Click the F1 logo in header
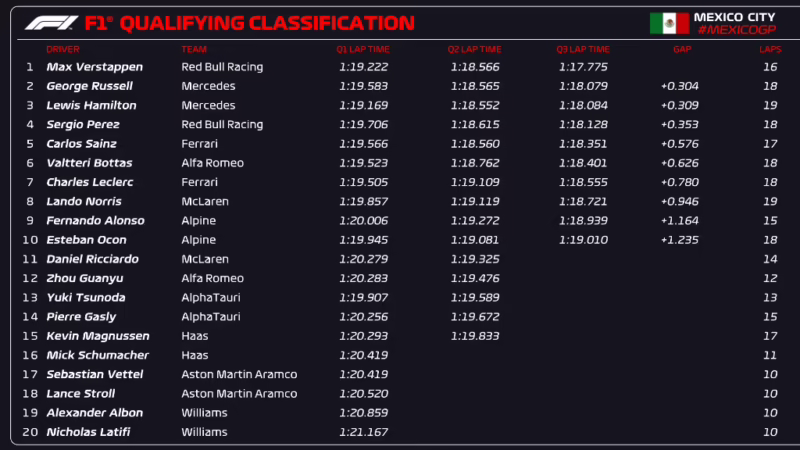Screen dimensions: 800x450 (49, 22)
